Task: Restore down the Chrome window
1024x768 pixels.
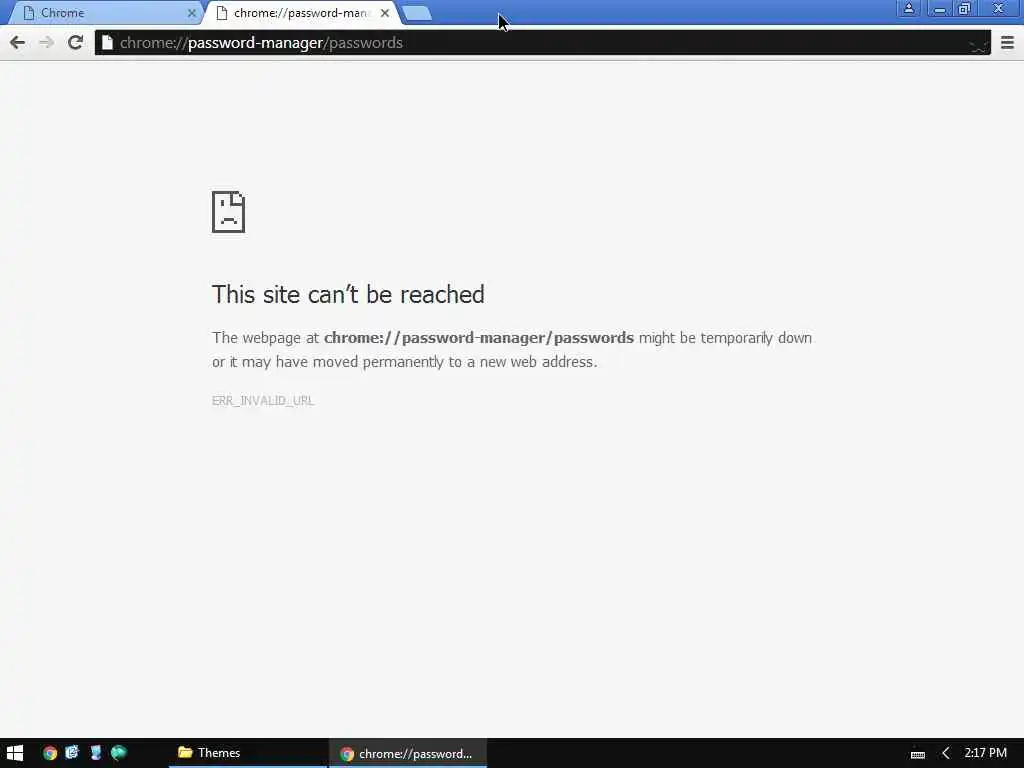Action: (965, 8)
